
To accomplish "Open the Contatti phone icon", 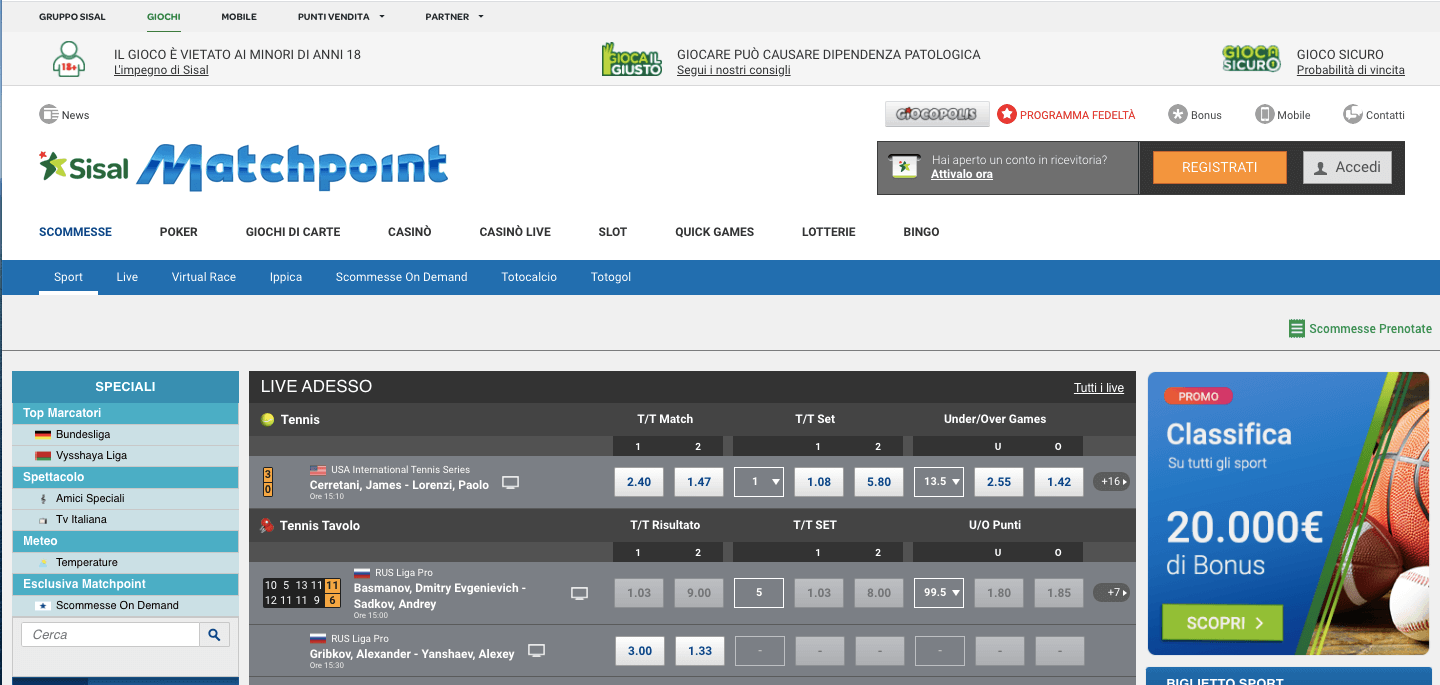I will pyautogui.click(x=1353, y=114).
